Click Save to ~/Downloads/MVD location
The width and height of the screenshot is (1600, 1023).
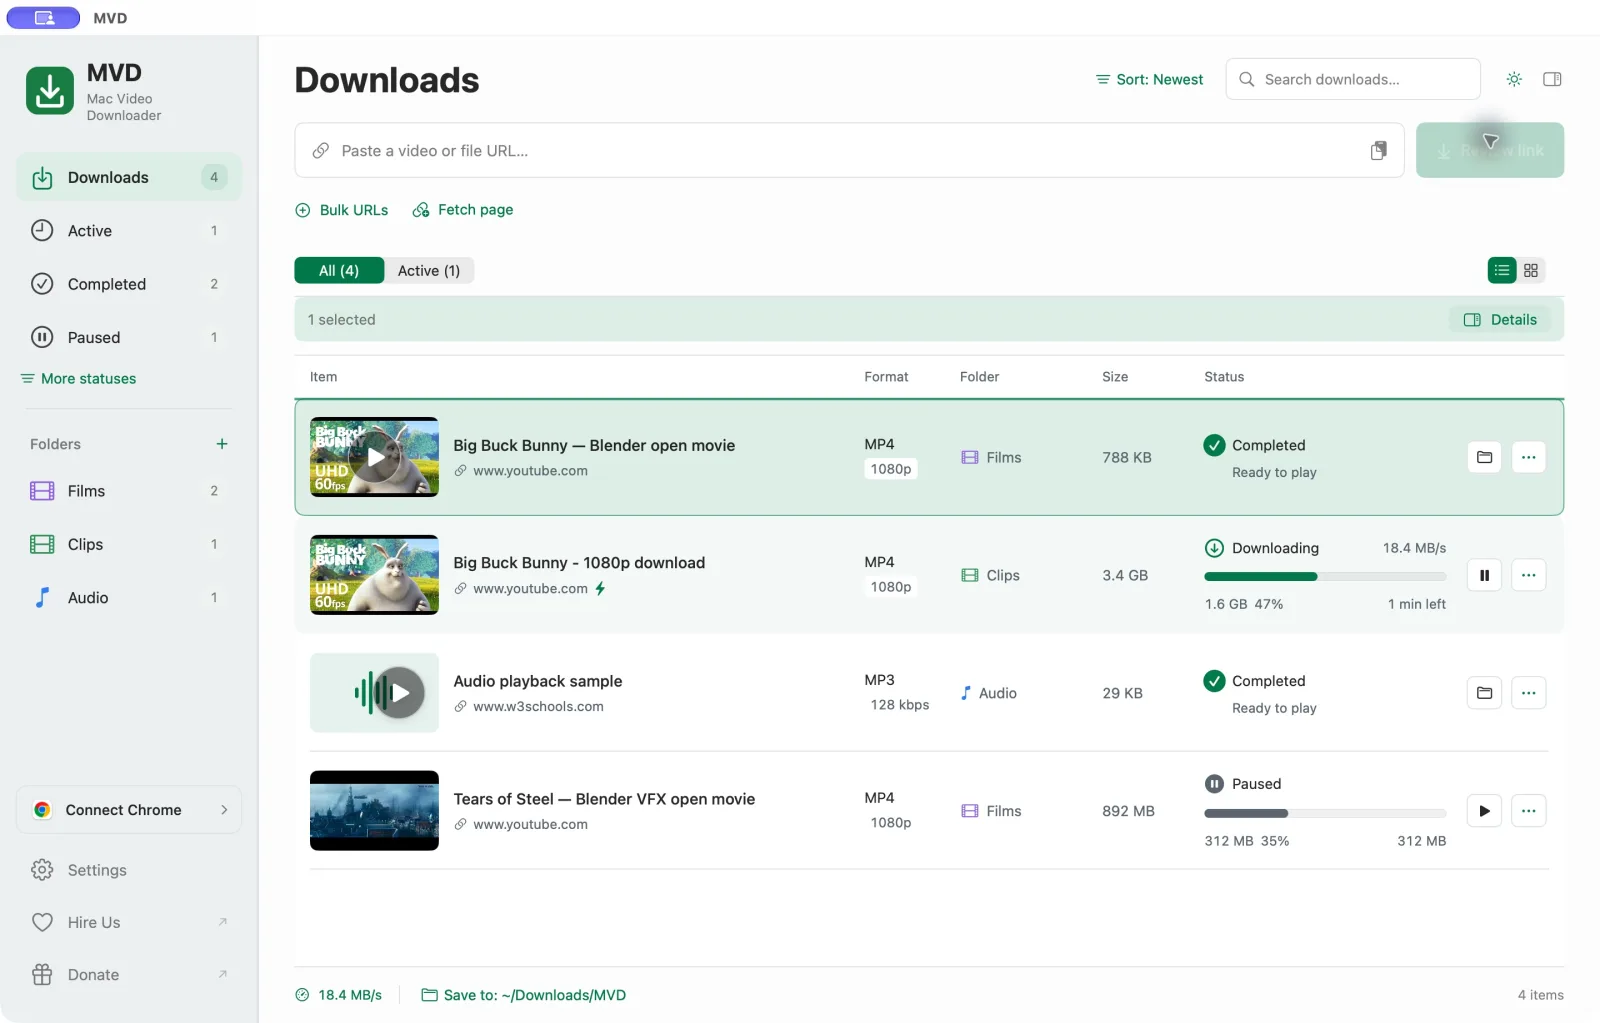tap(524, 995)
